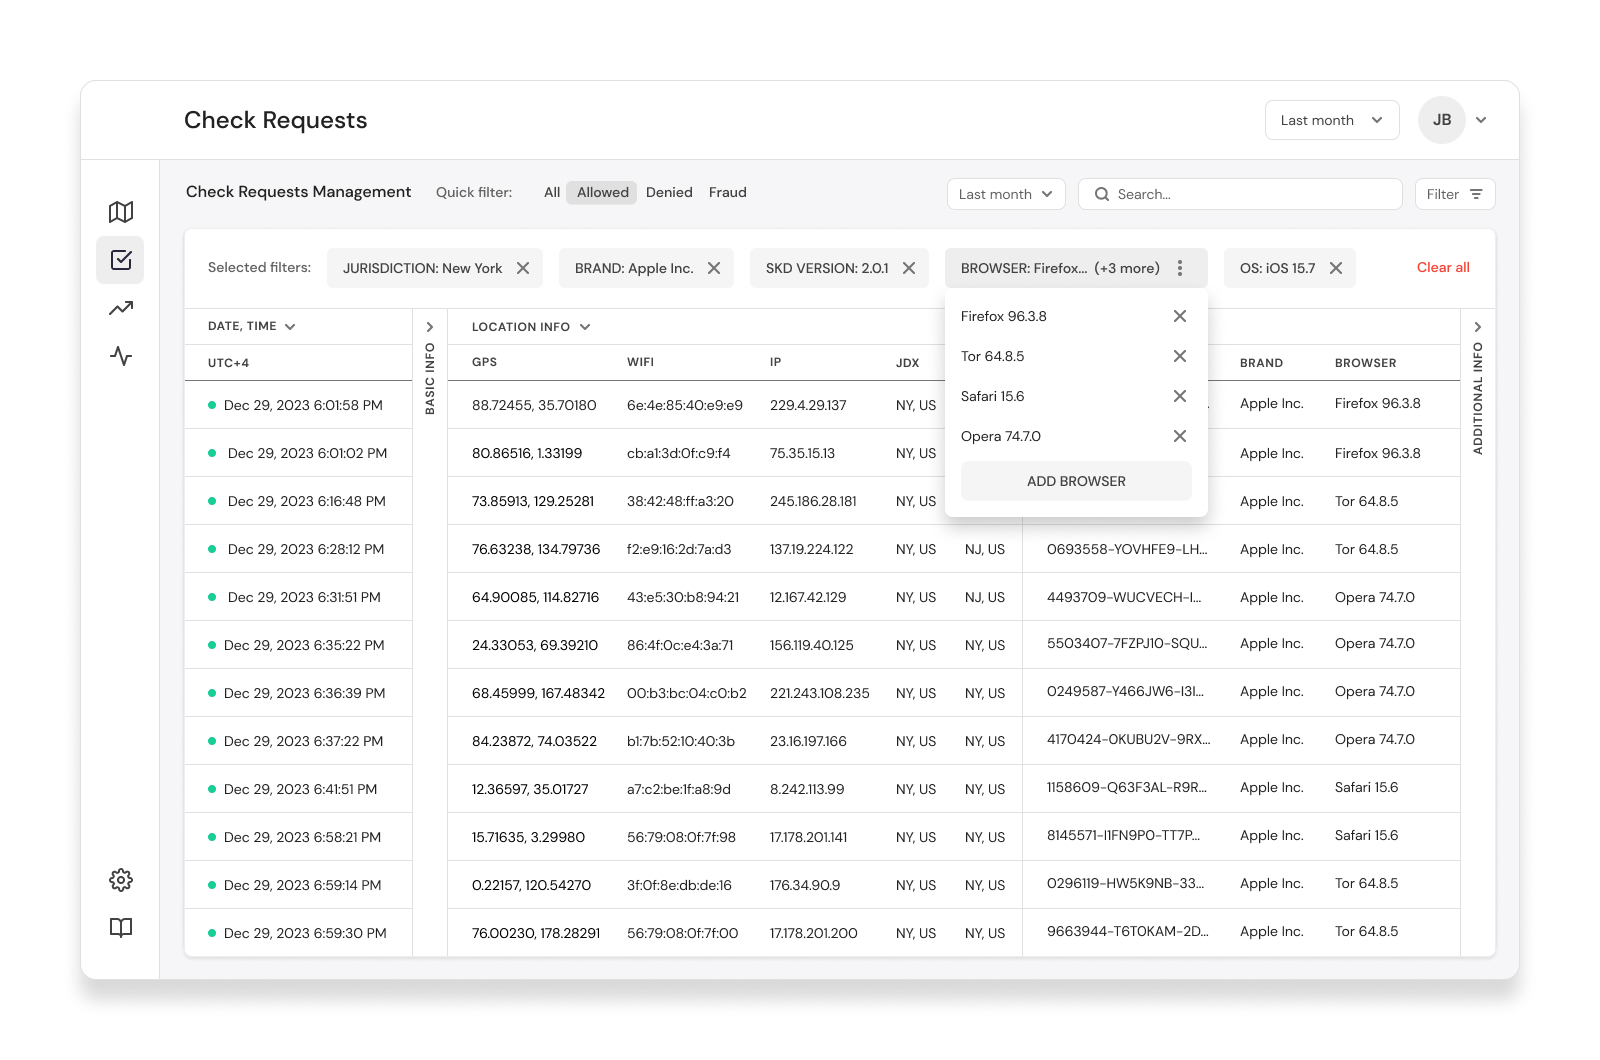This screenshot has width=1600, height=1060.
Task: Open JB user avatar
Action: (x=1442, y=120)
